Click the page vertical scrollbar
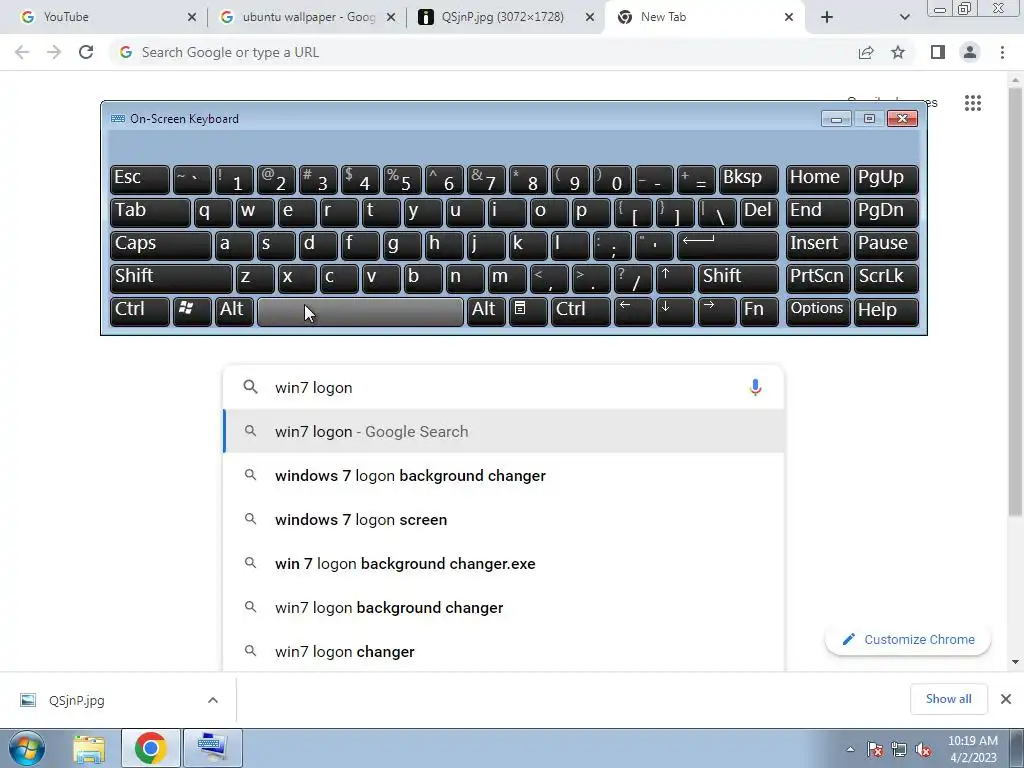This screenshot has width=1024, height=768. point(1015,300)
